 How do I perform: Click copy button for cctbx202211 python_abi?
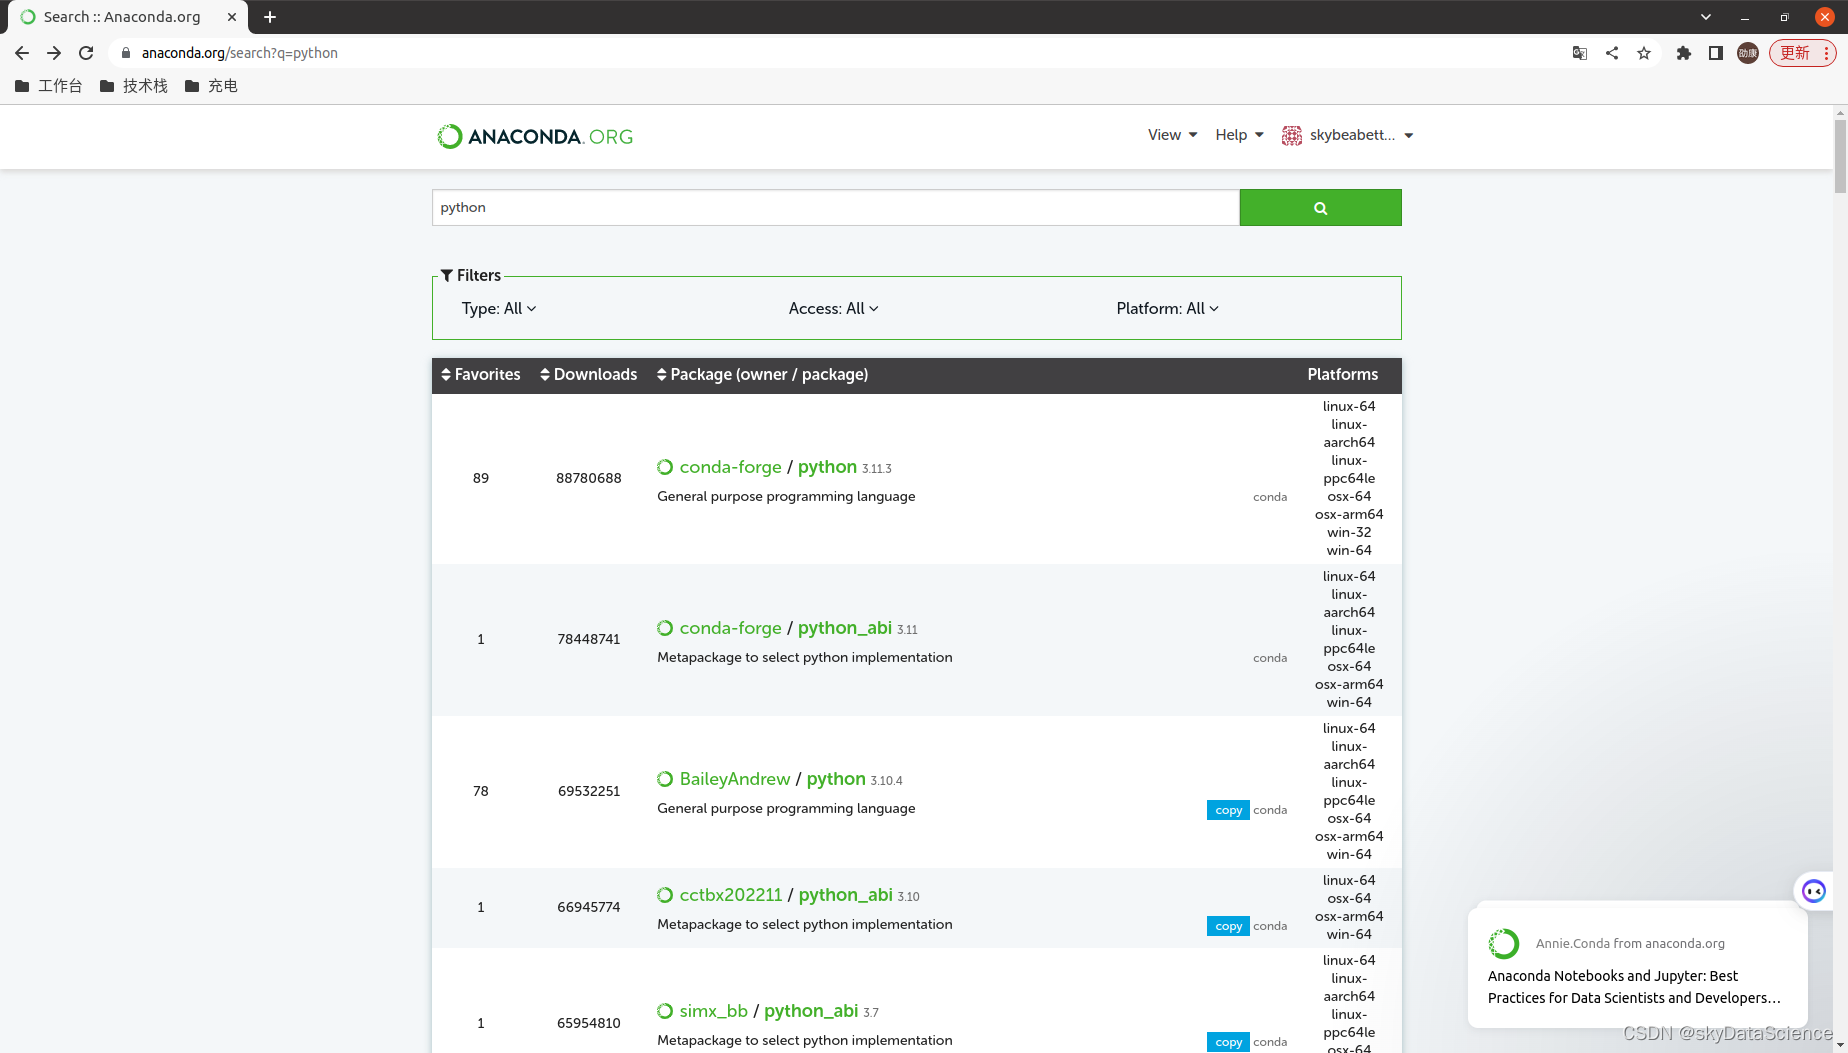(x=1228, y=926)
